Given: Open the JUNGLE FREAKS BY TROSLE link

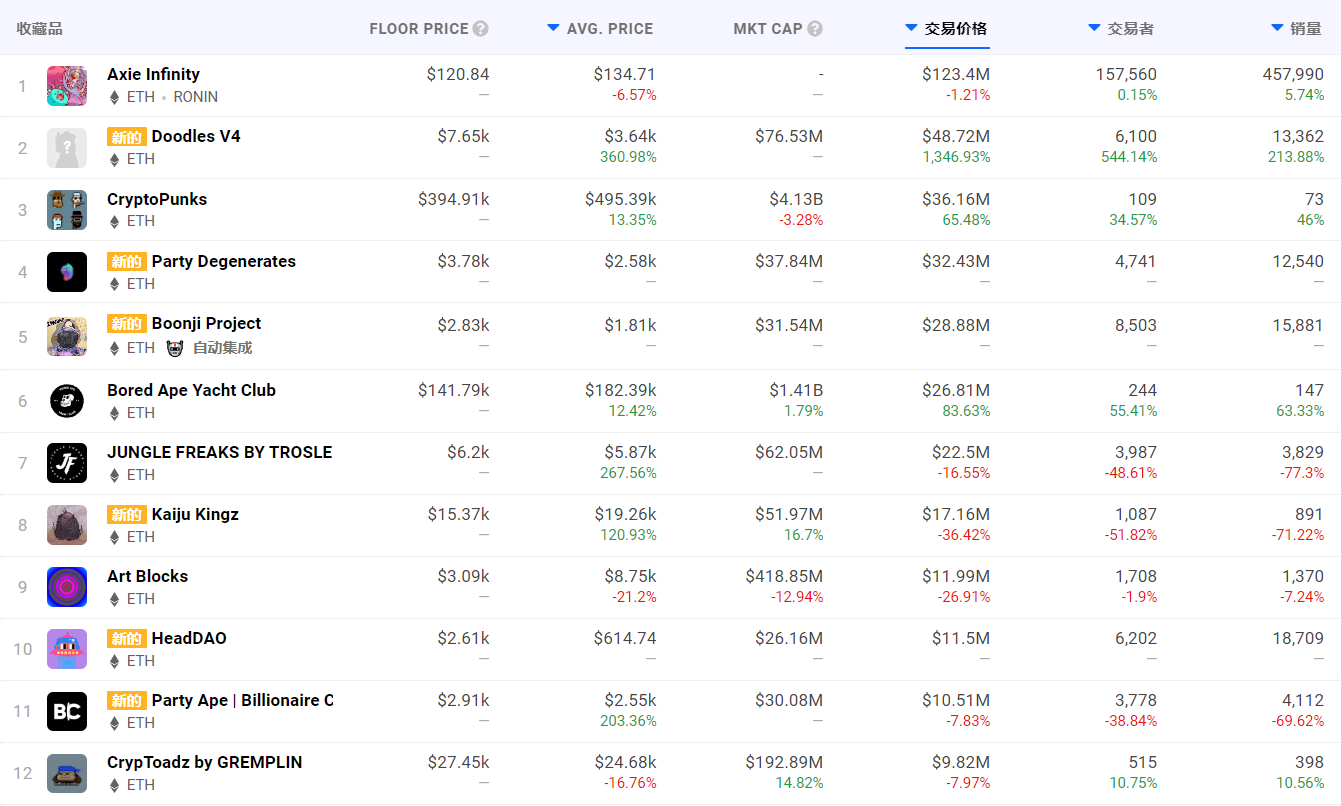Looking at the screenshot, I should click(220, 452).
